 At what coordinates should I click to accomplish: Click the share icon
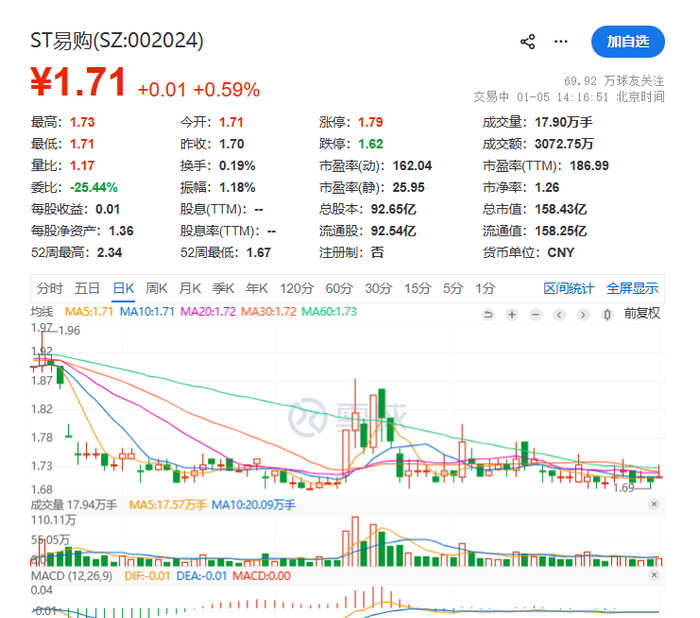point(528,42)
